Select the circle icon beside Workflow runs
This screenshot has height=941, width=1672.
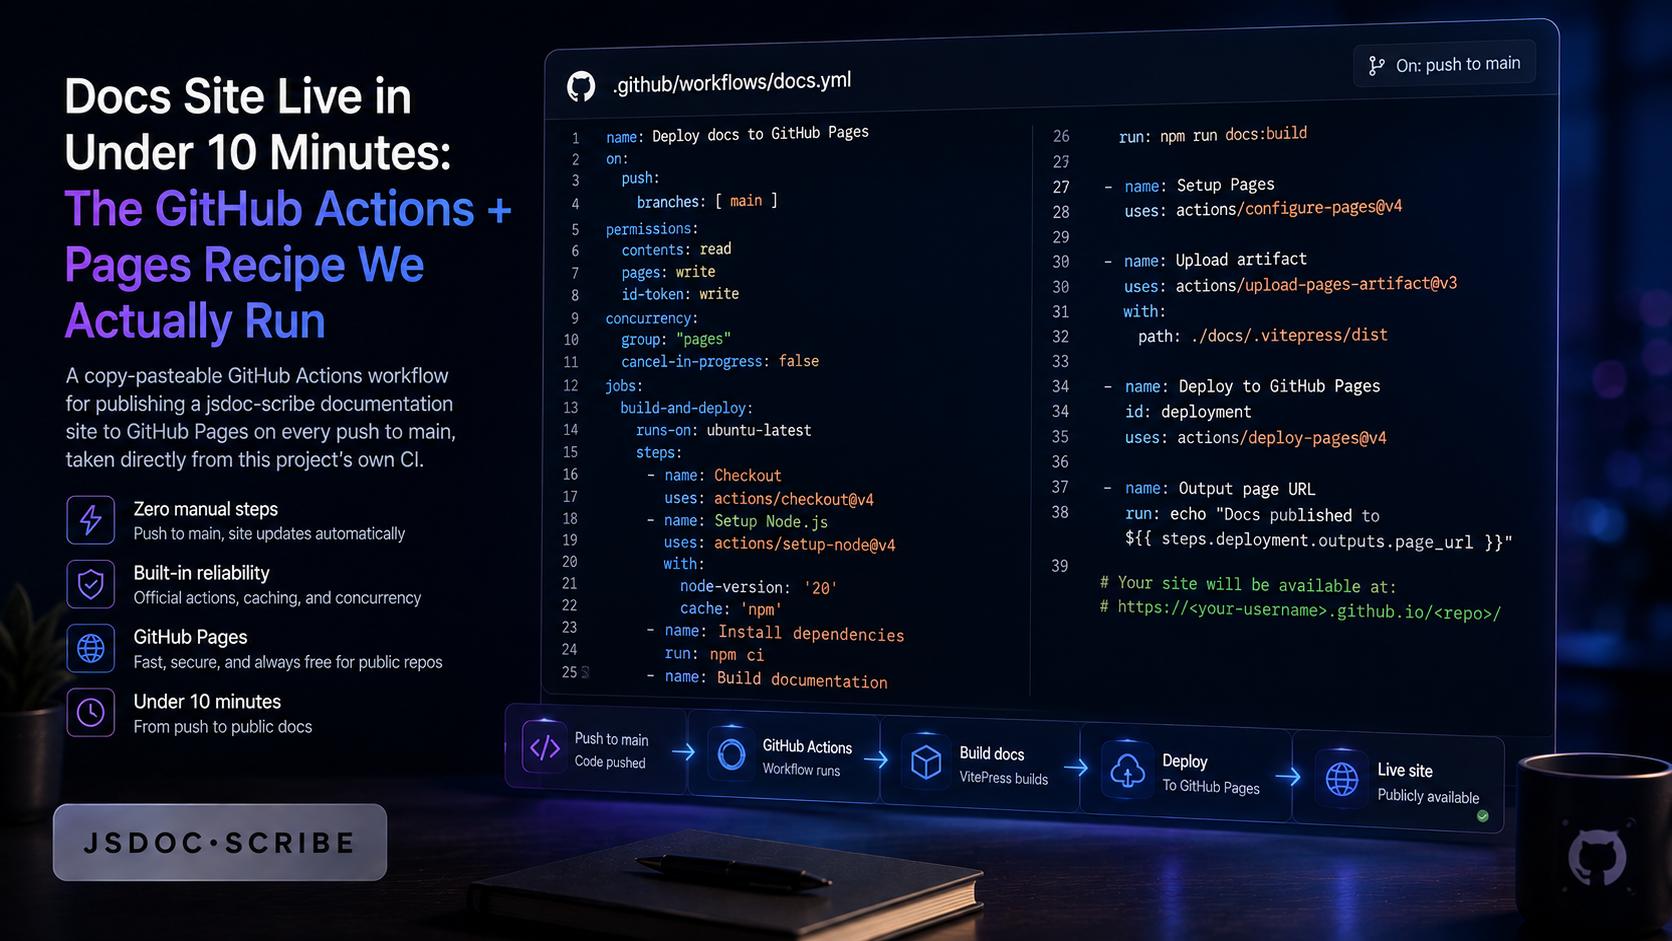click(x=731, y=754)
